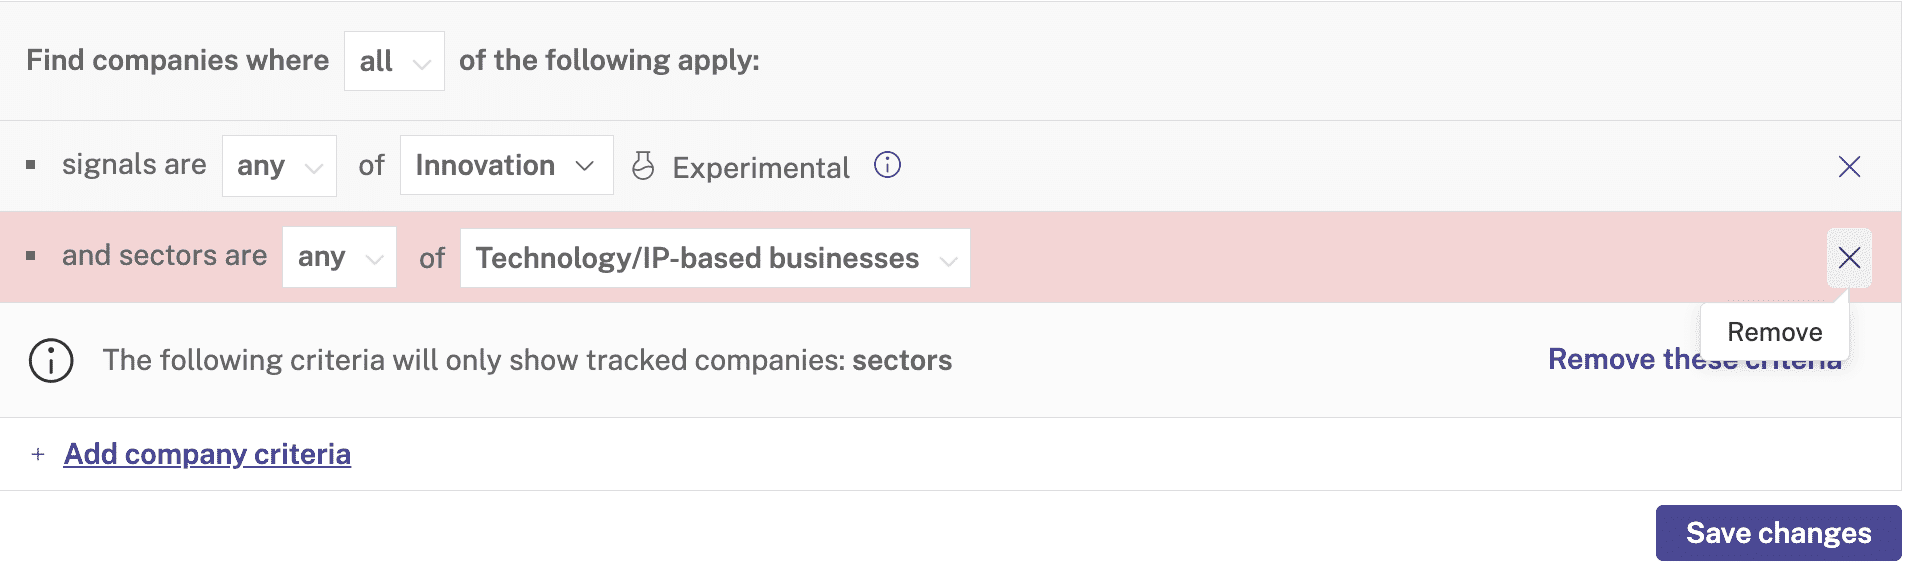Open the sectors 'any' dropdown
Viewport: 1914px width, 582px height.
click(x=339, y=257)
